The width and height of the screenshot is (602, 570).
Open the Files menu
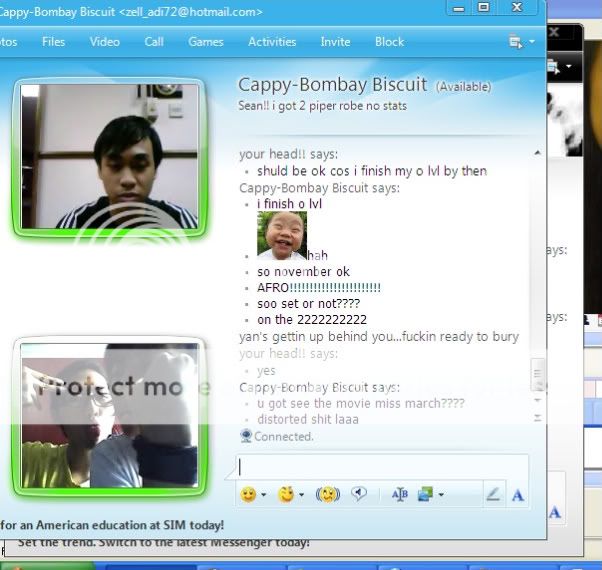click(x=53, y=41)
